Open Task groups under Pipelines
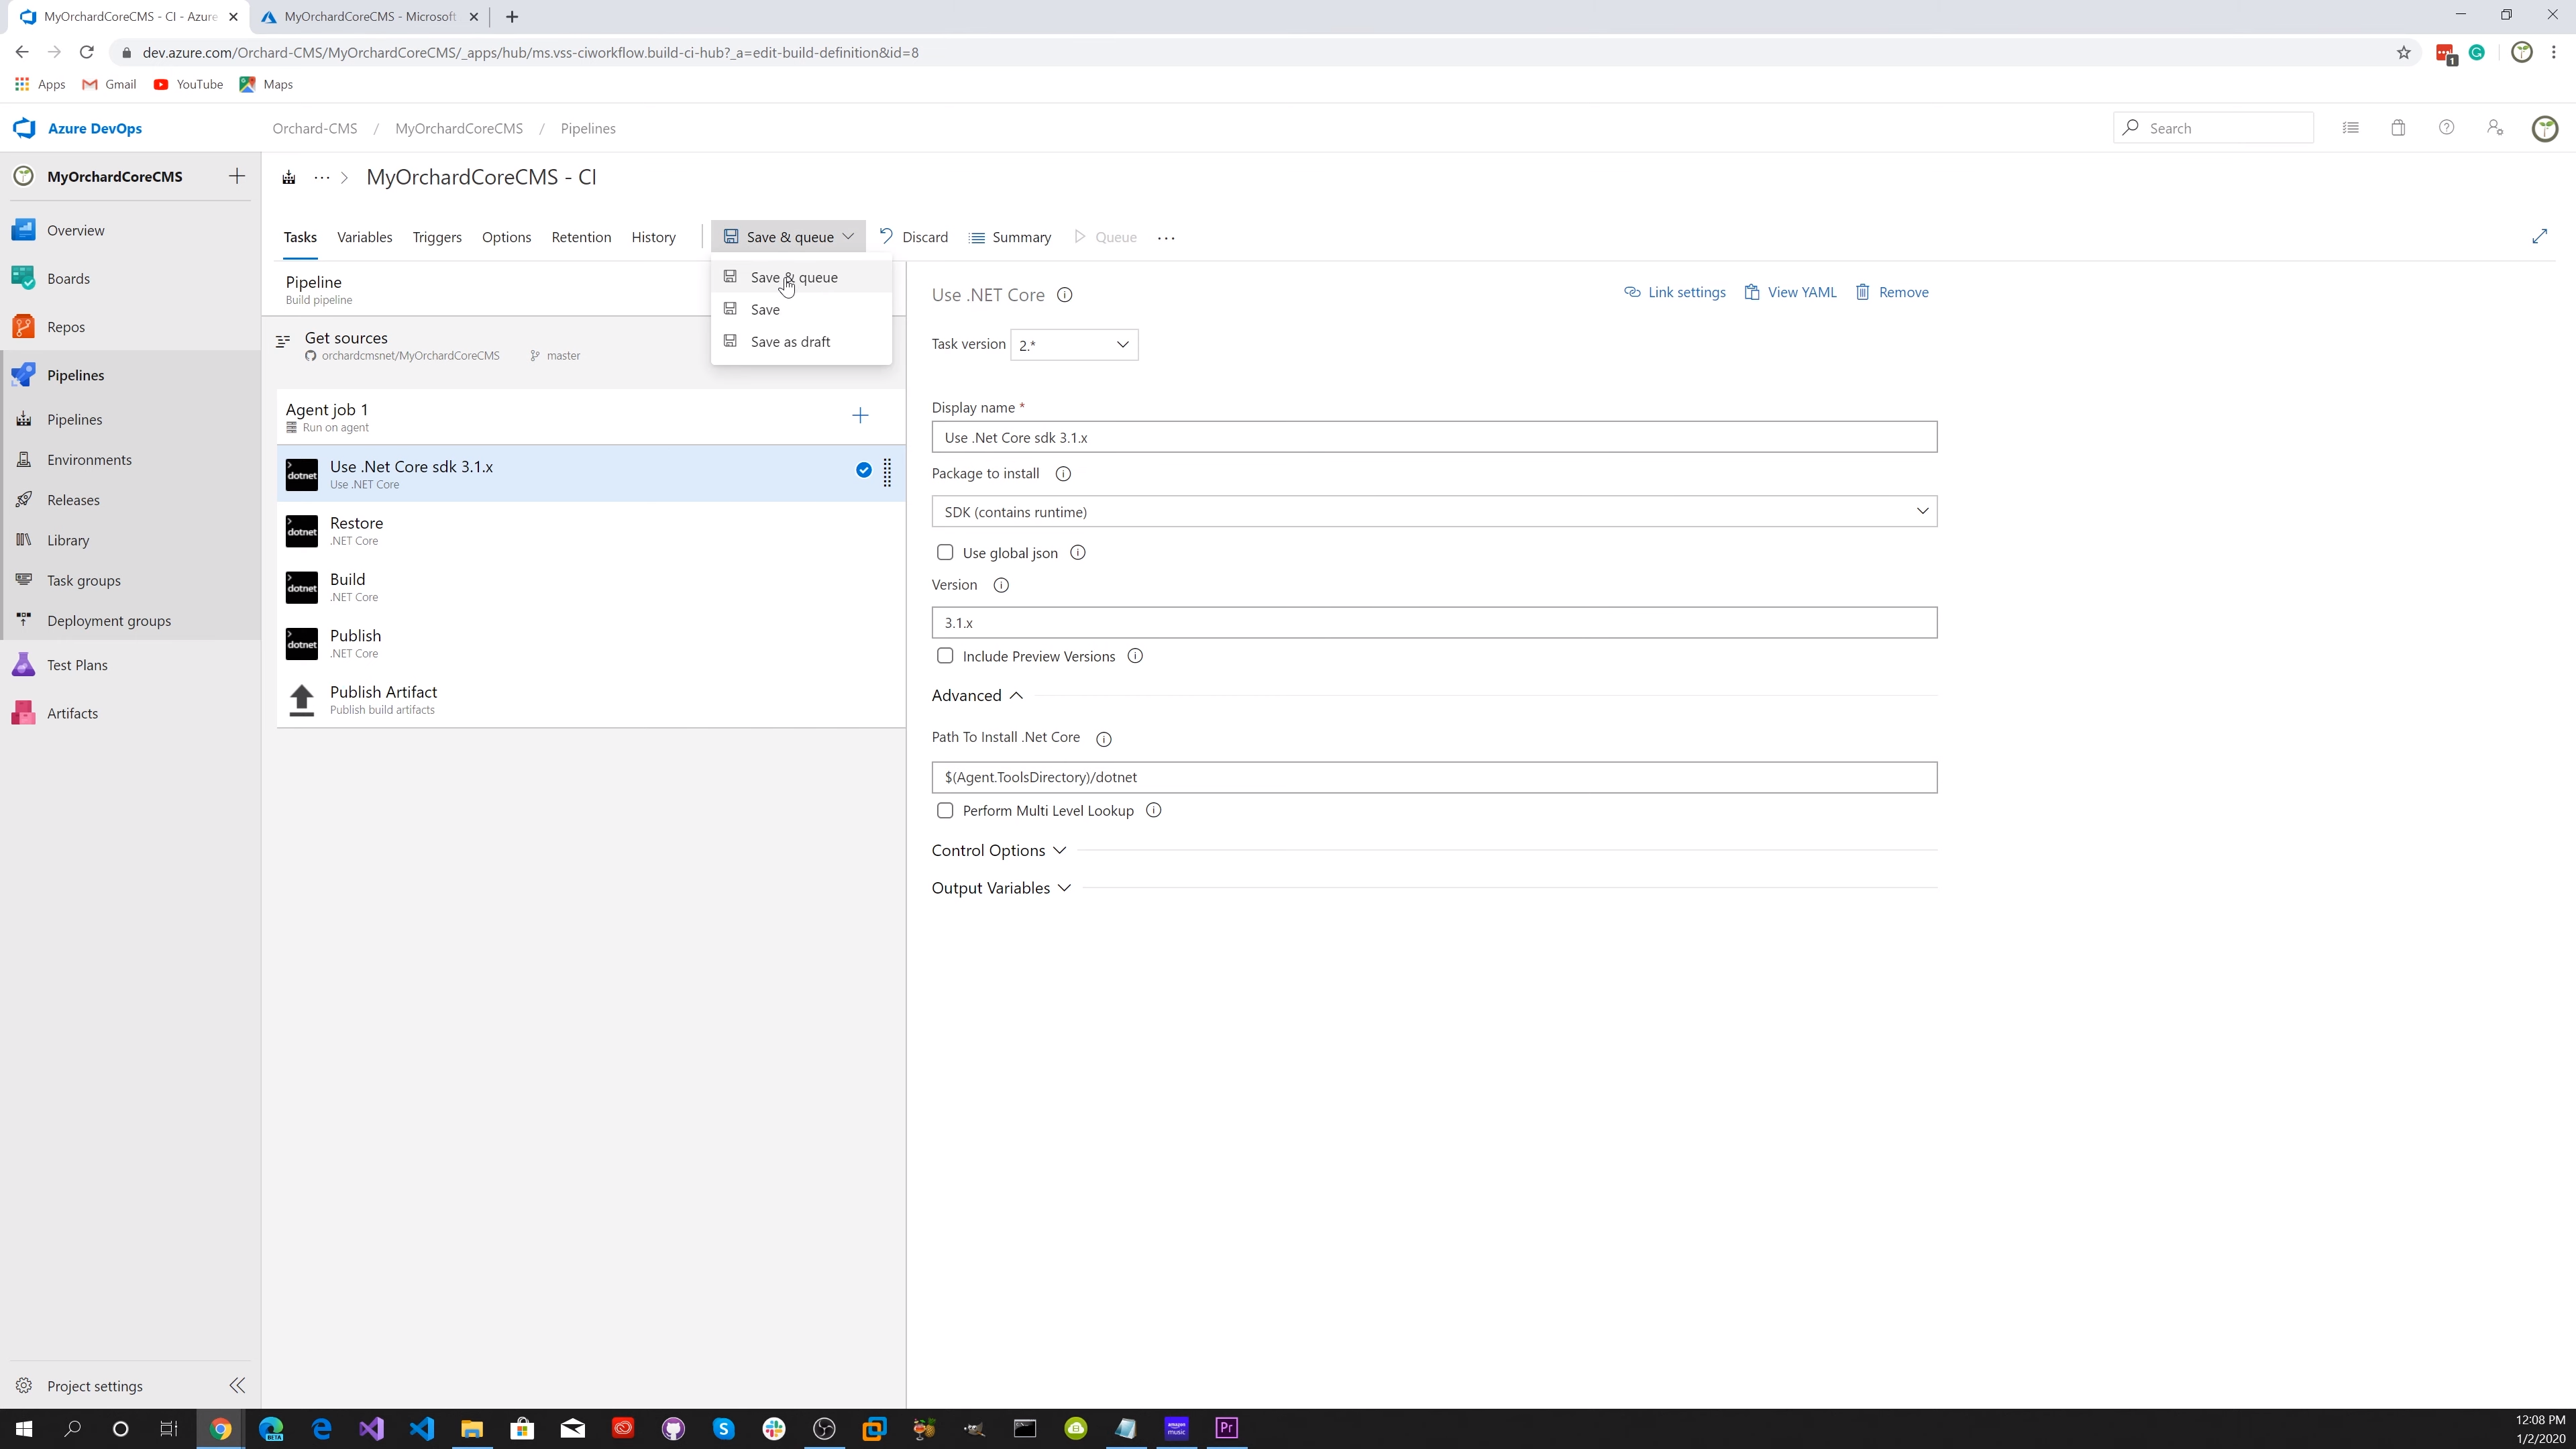 point(83,580)
